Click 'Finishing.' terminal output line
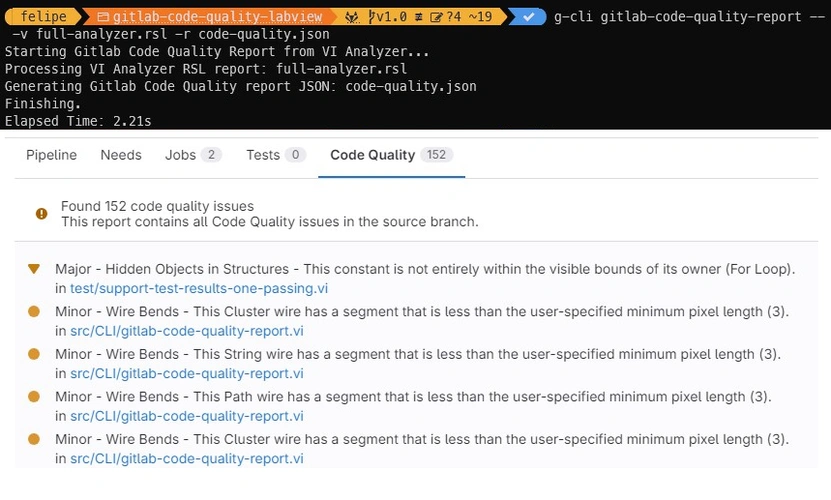This screenshot has height=500, width=831. pos(42,103)
